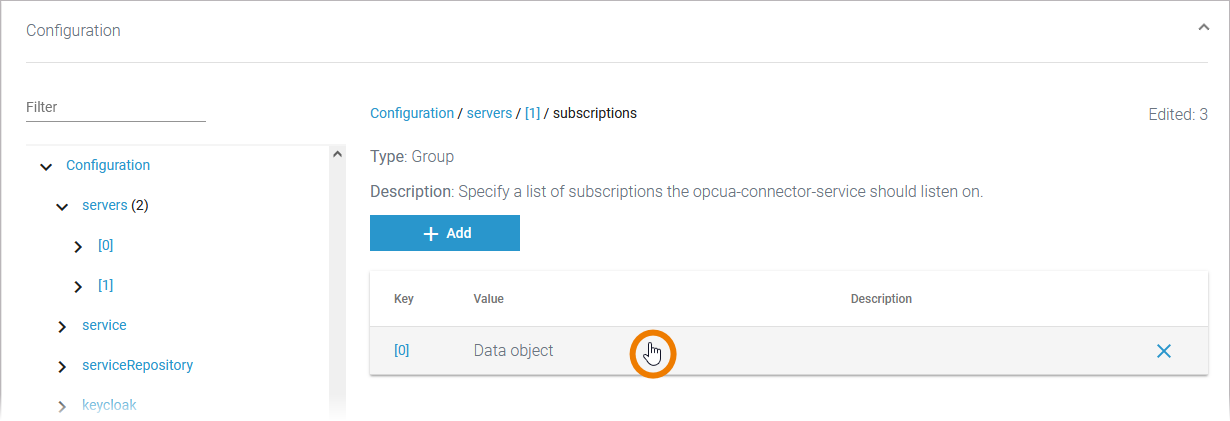The image size is (1230, 421).
Task: Open [1] breadcrumb link
Action: click(x=532, y=113)
